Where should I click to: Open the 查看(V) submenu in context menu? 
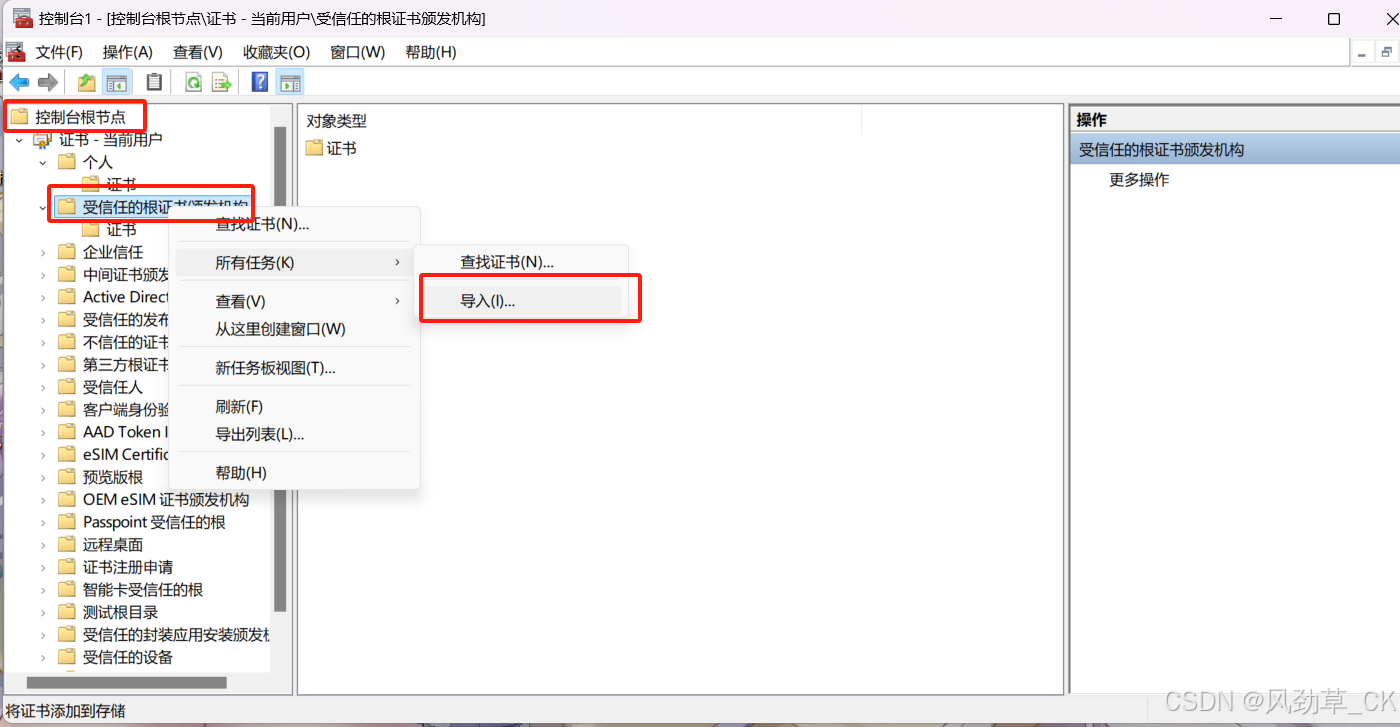click(x=292, y=301)
